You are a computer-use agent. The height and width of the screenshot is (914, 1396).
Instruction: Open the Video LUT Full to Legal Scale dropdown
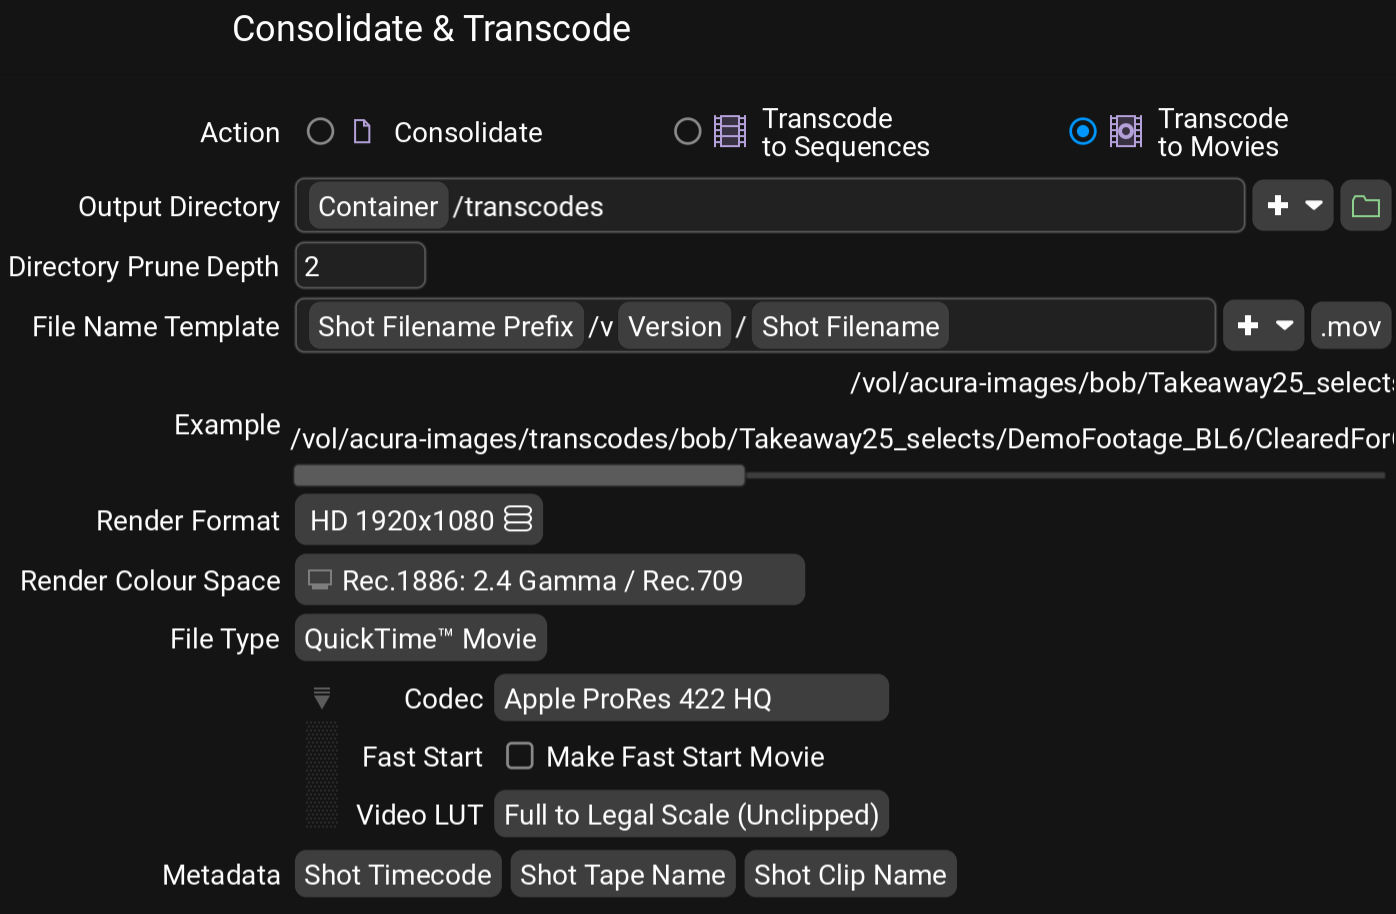pos(691,815)
